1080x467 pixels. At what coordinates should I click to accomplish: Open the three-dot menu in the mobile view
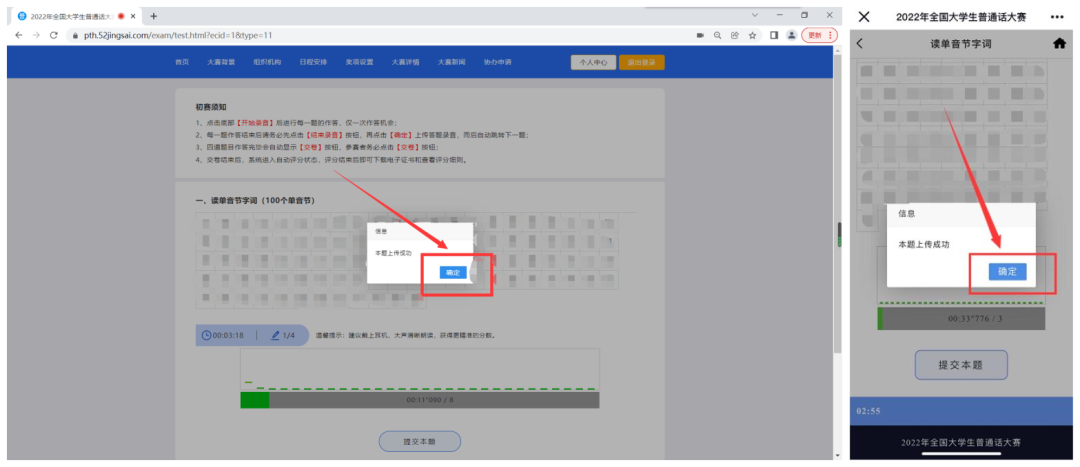[1057, 17]
